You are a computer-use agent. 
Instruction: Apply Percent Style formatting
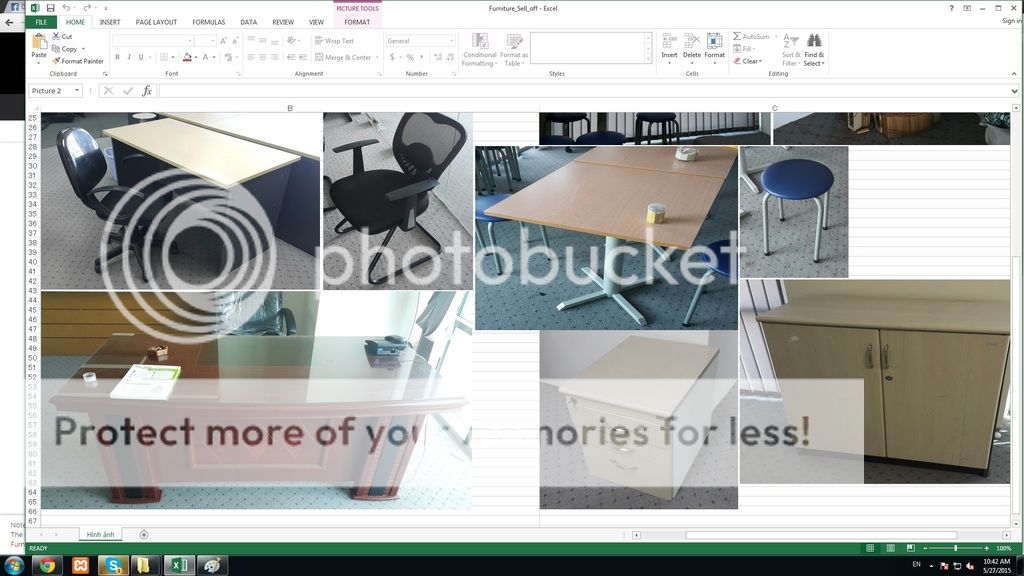pyautogui.click(x=410, y=57)
